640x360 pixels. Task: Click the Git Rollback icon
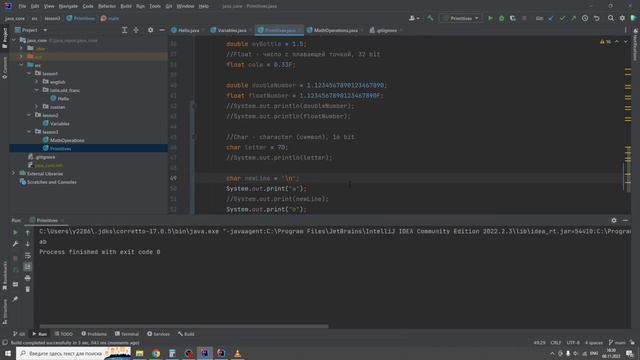(x=596, y=18)
